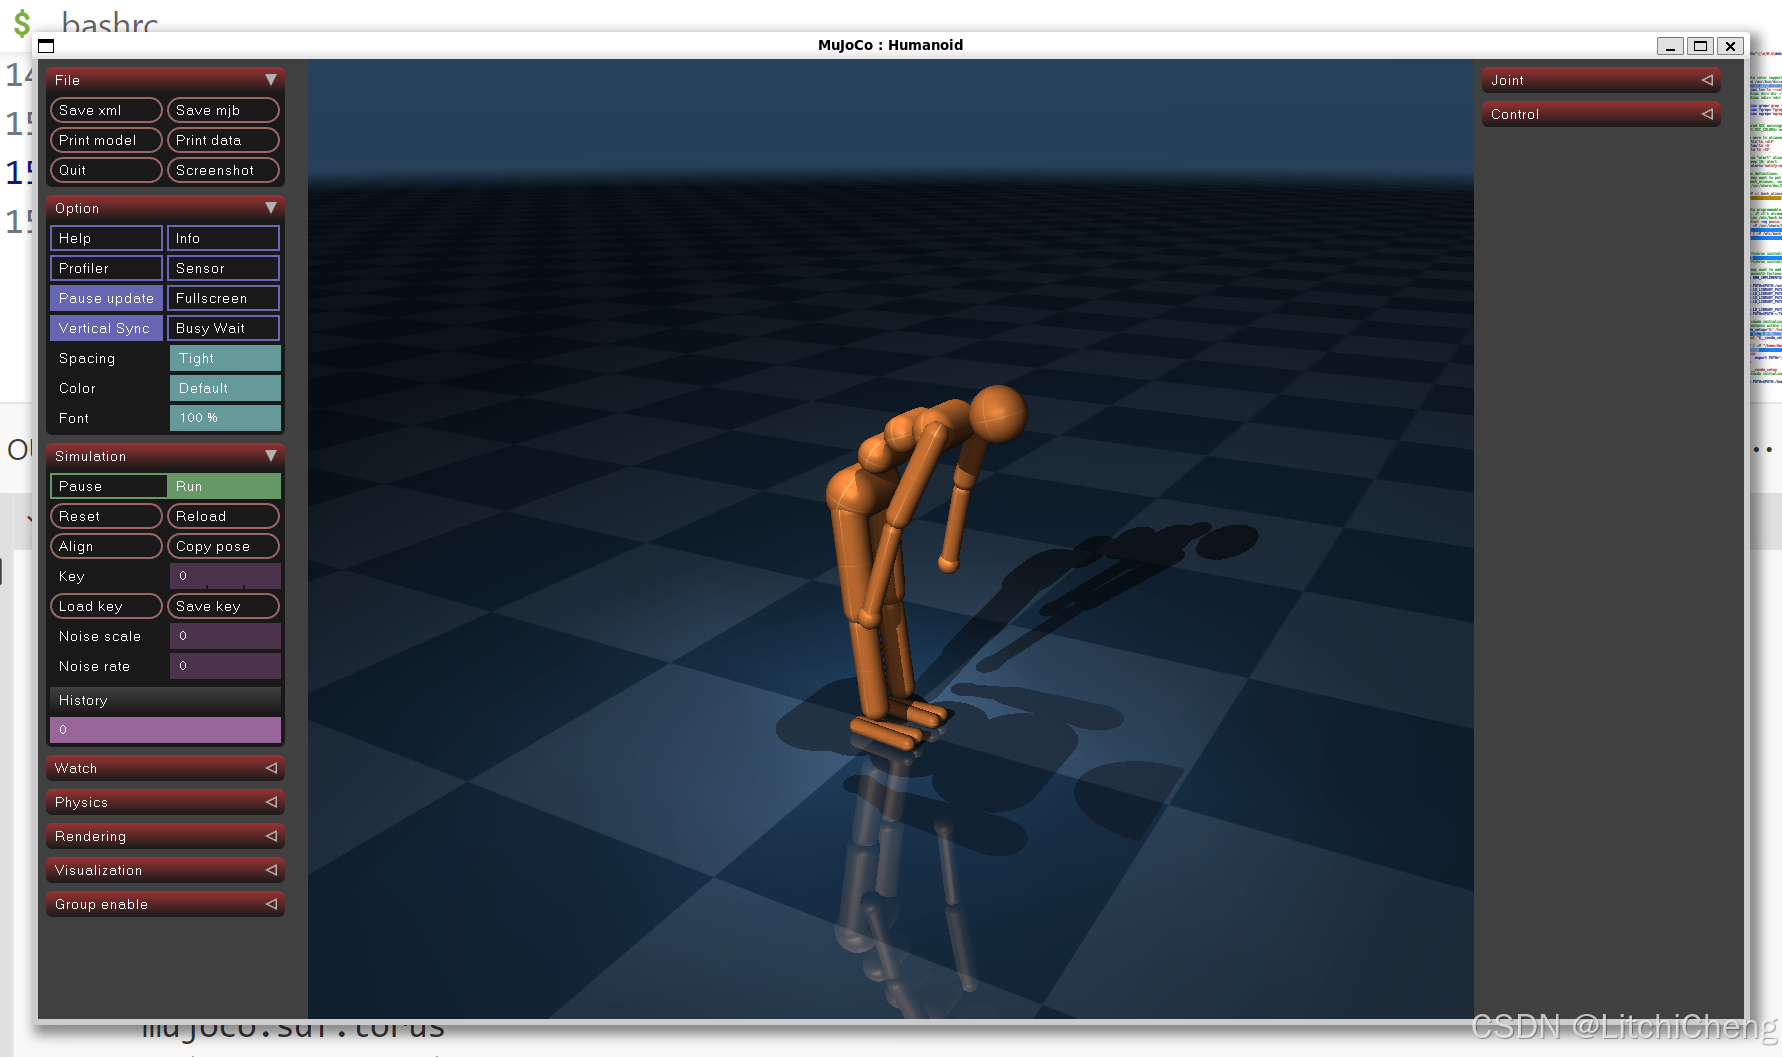Screen dimensions: 1782x1057
Task: Expand the Physics section
Action: pyautogui.click(x=165, y=802)
